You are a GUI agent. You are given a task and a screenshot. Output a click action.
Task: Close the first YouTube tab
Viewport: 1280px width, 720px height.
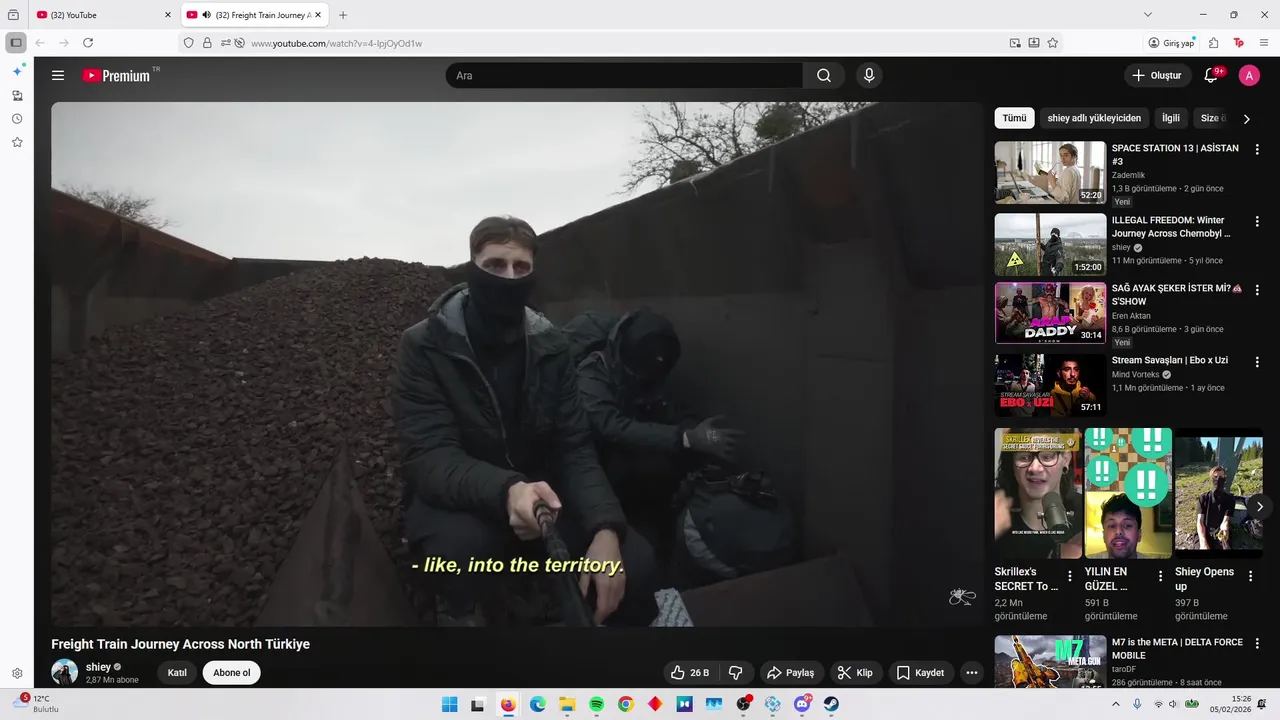(168, 15)
